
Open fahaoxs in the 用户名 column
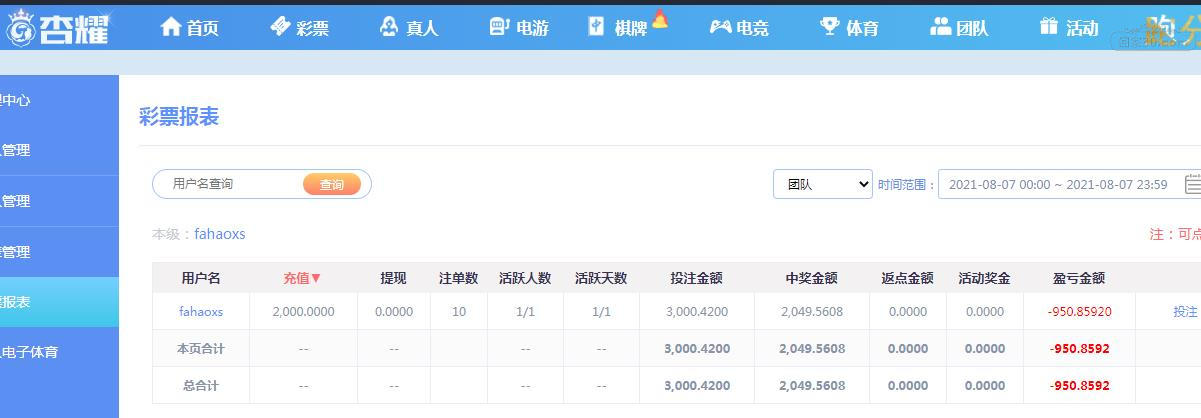pyautogui.click(x=201, y=311)
